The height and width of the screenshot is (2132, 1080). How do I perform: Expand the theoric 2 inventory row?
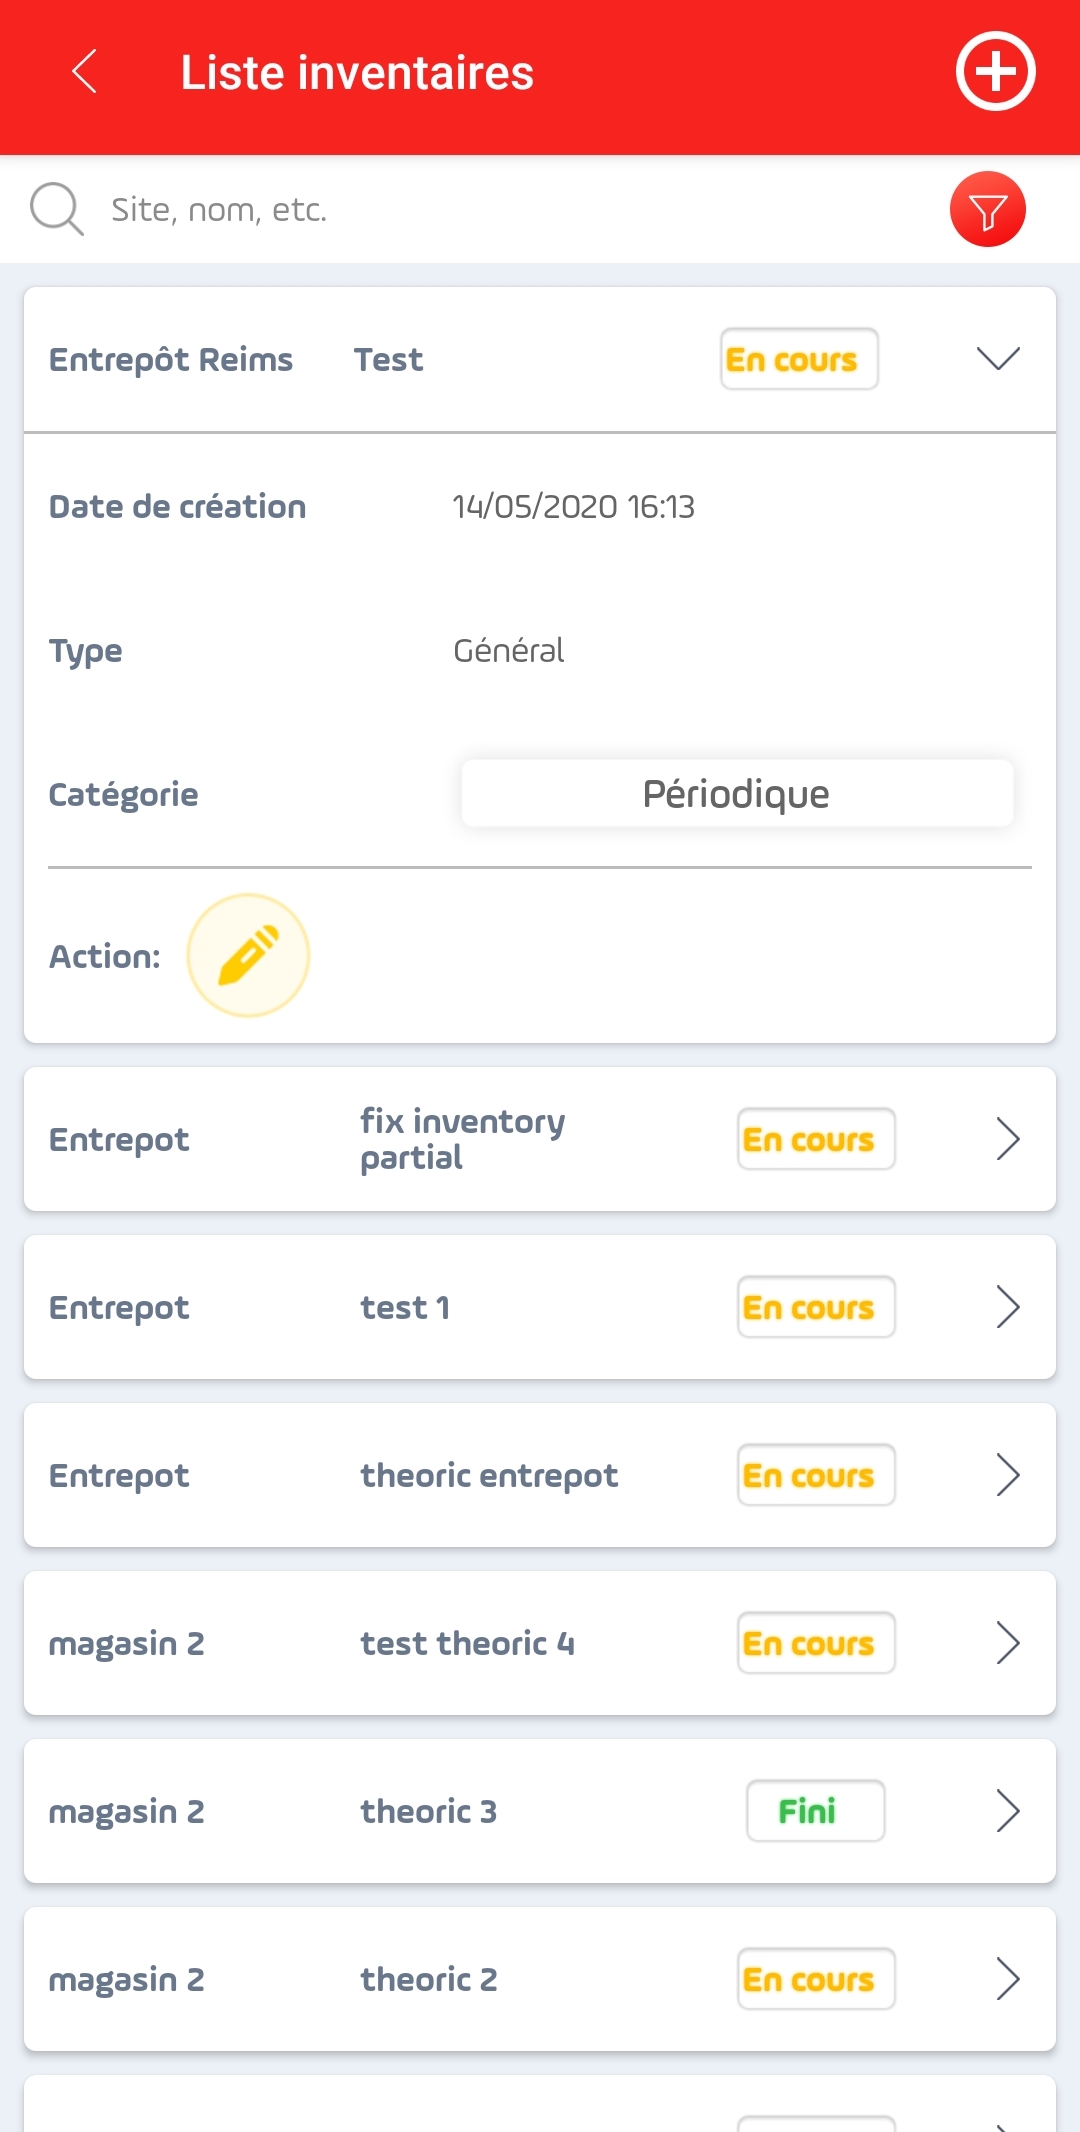point(1008,1979)
